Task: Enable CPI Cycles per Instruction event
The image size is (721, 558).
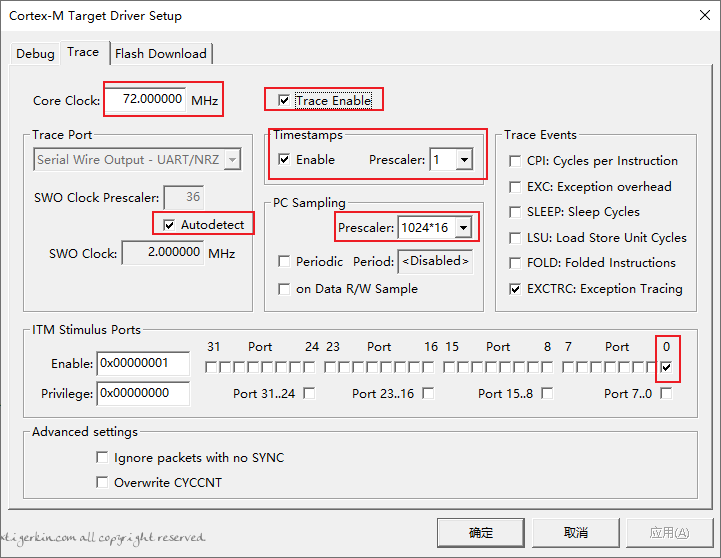Action: (515, 161)
